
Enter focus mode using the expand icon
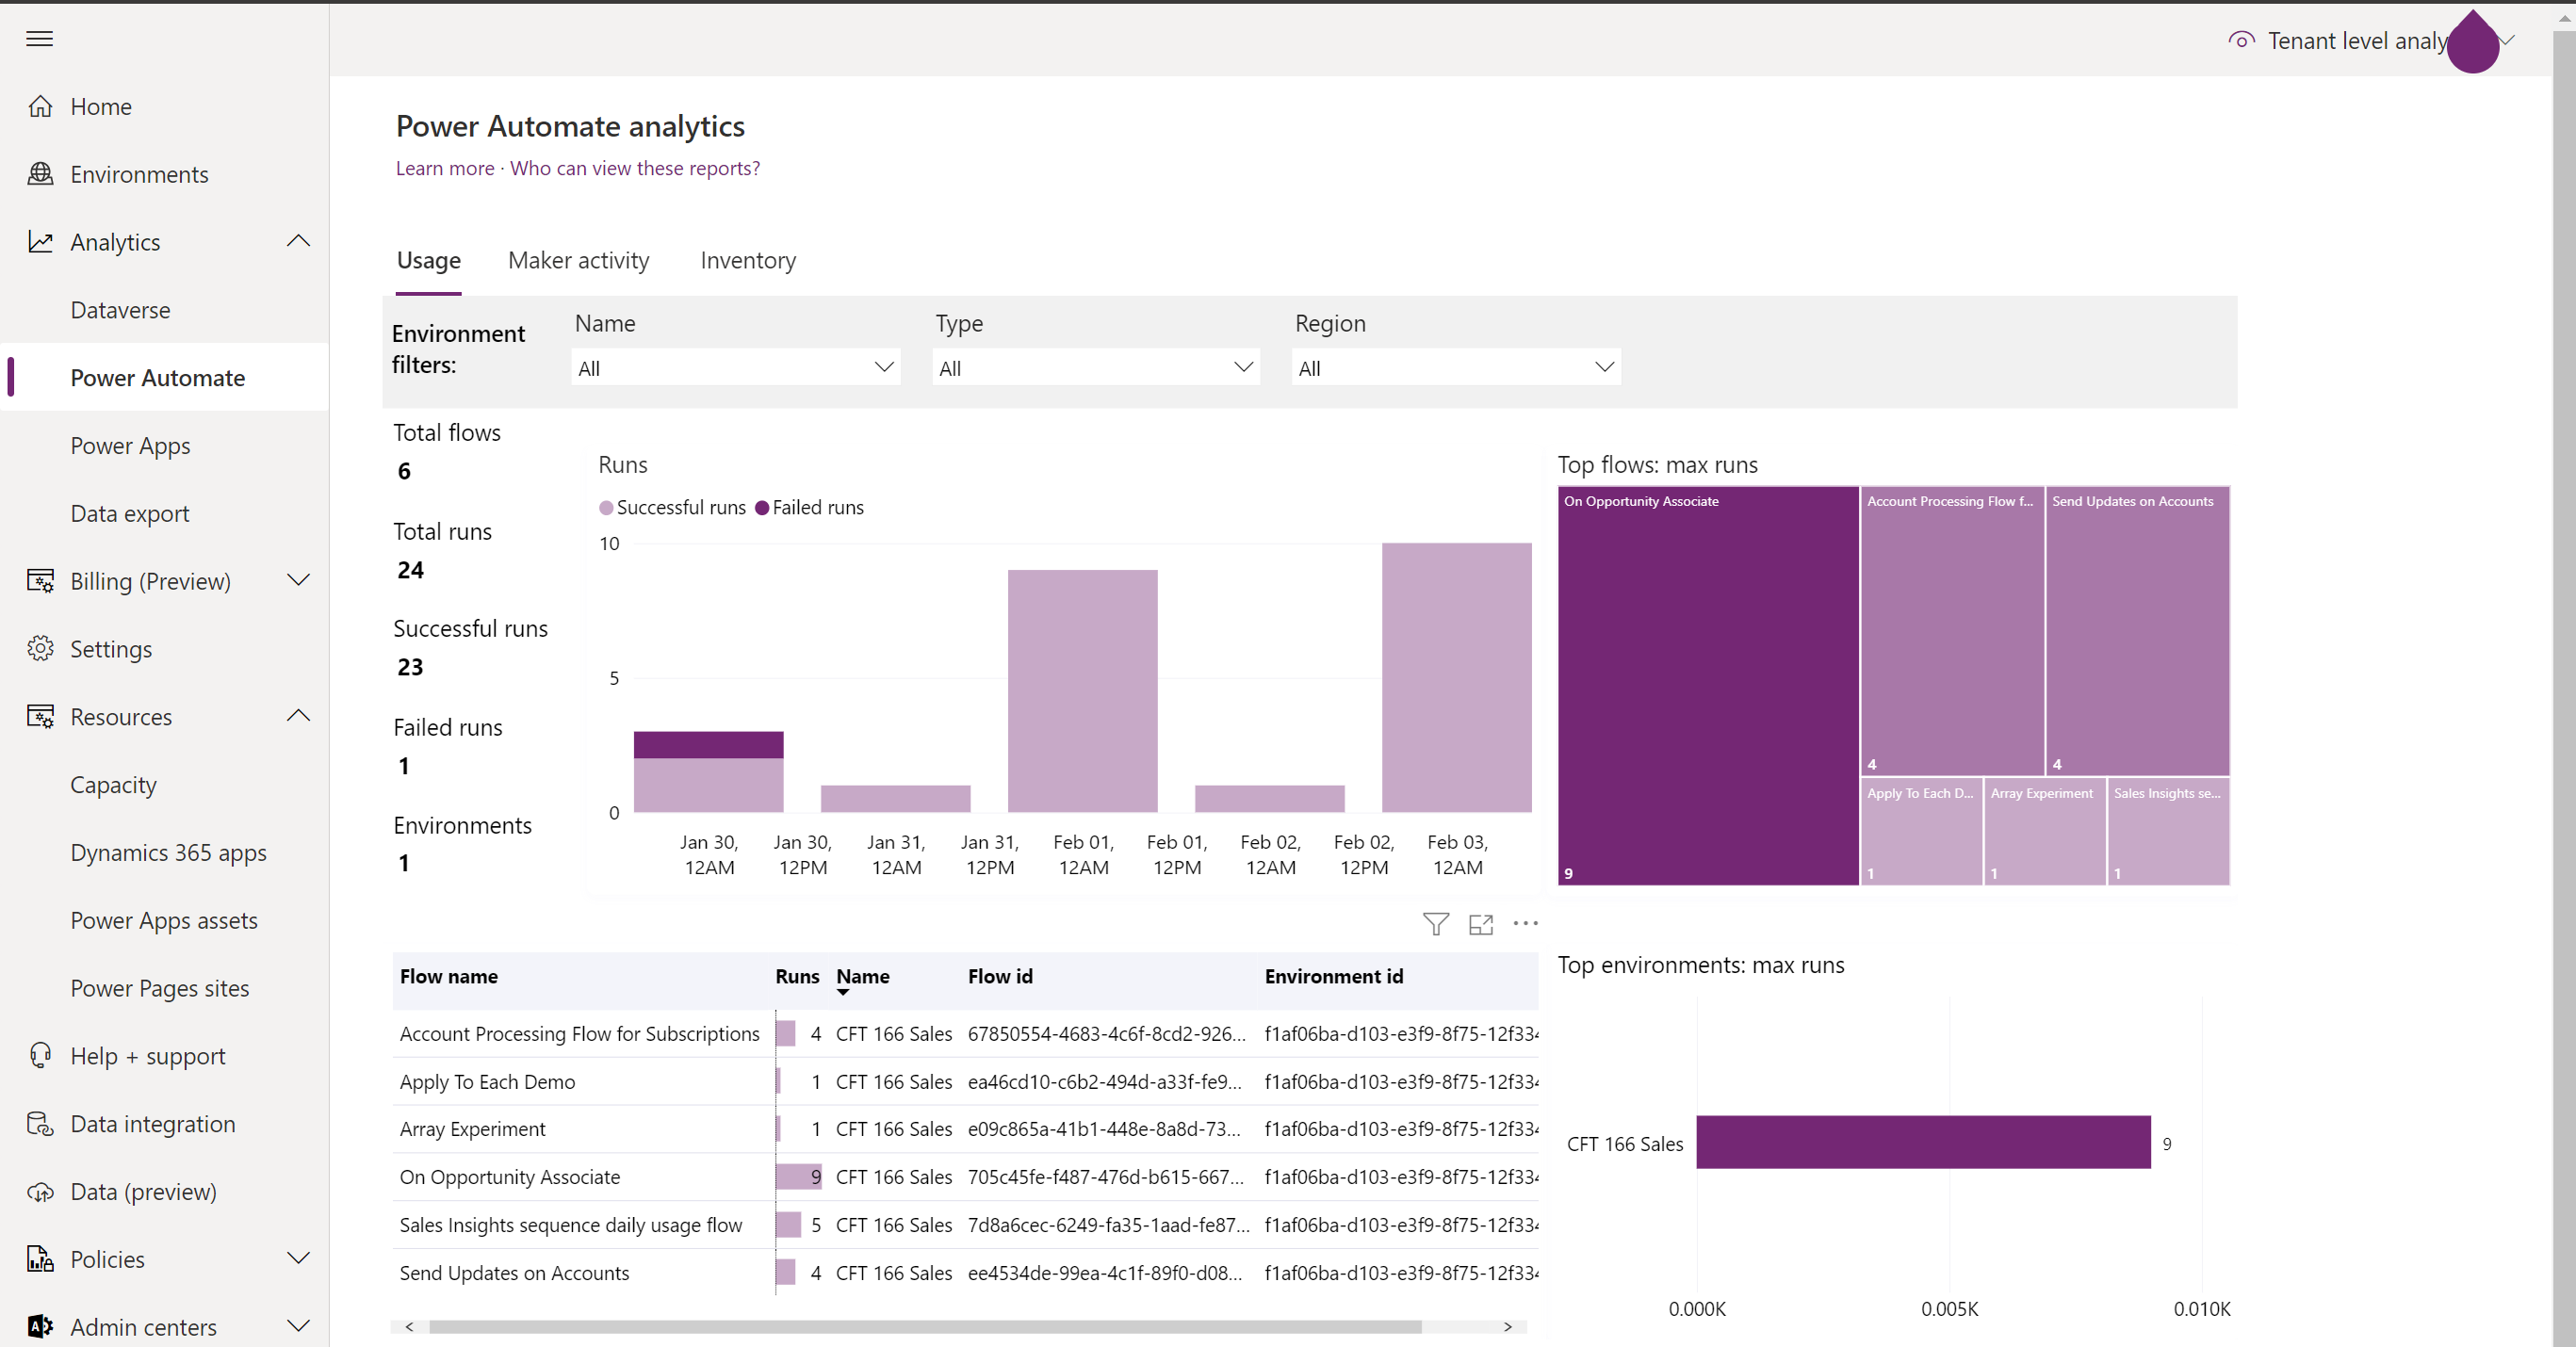click(x=1481, y=924)
